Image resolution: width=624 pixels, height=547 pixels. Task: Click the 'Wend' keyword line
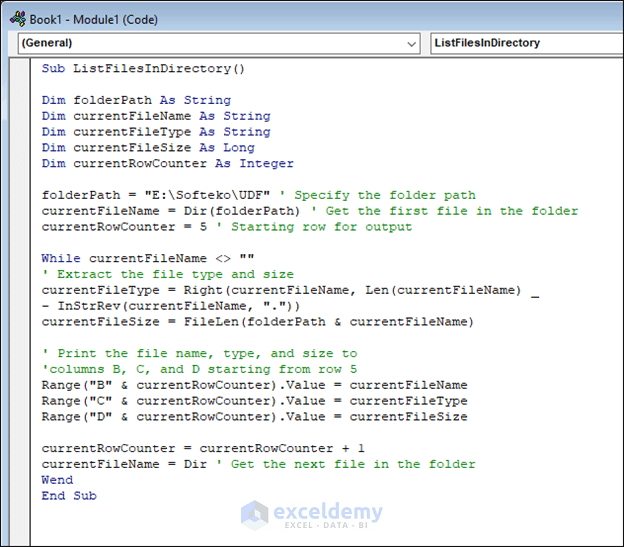57,480
